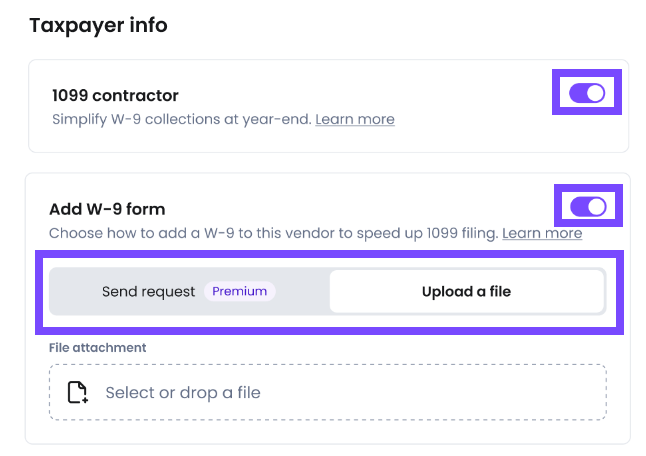Click the knob of the 1099 contractor switch
The width and height of the screenshot is (646, 456).
coord(595,93)
